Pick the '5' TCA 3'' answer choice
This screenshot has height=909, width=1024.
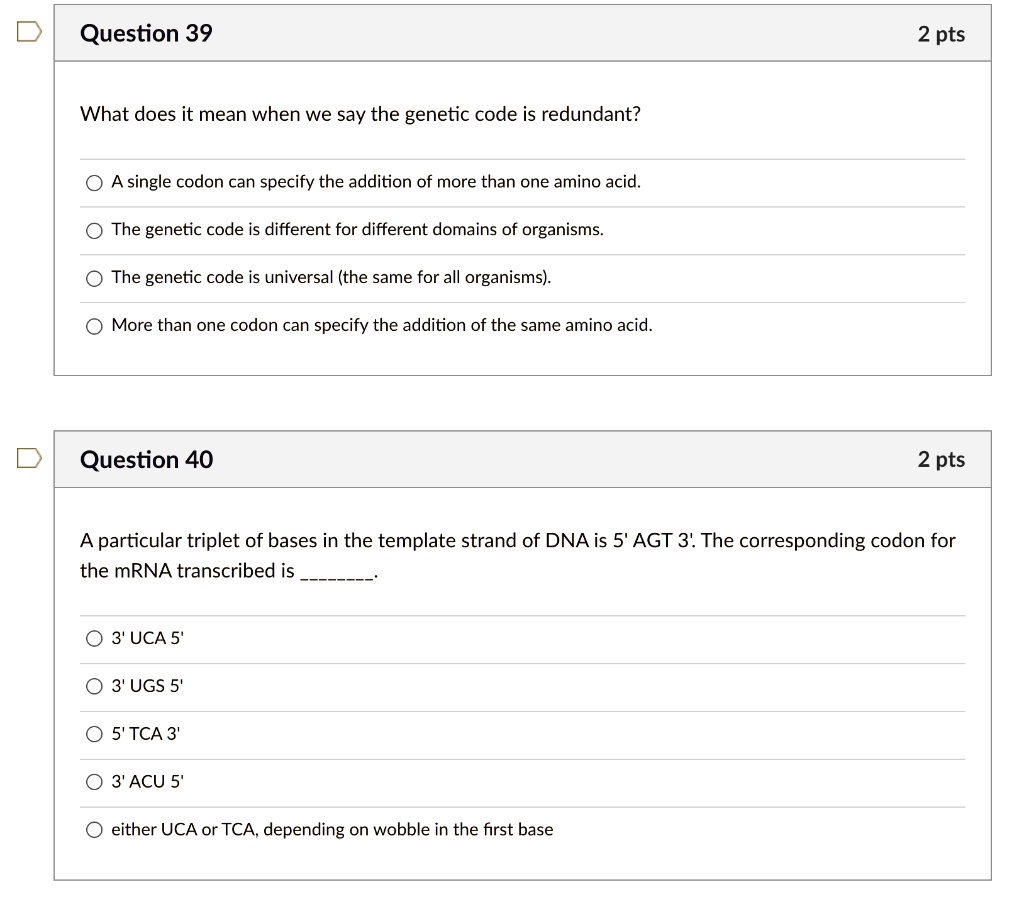point(94,734)
